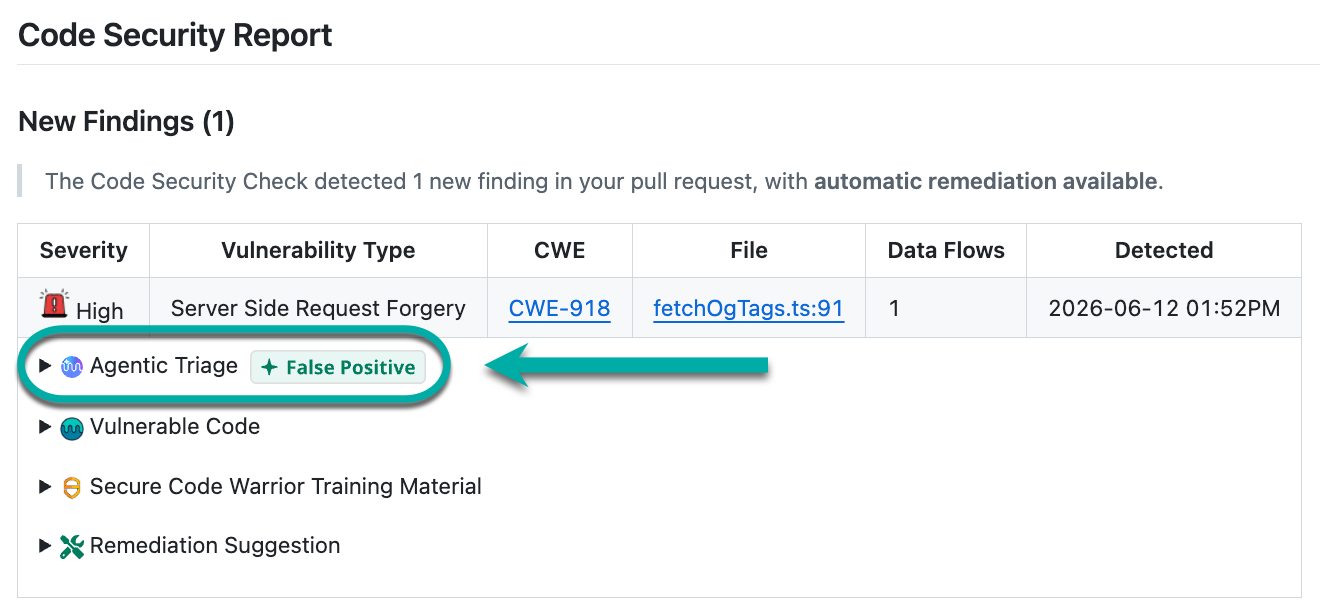Click the Secure Code Warrior shield icon
1320x614 pixels.
point(72,488)
